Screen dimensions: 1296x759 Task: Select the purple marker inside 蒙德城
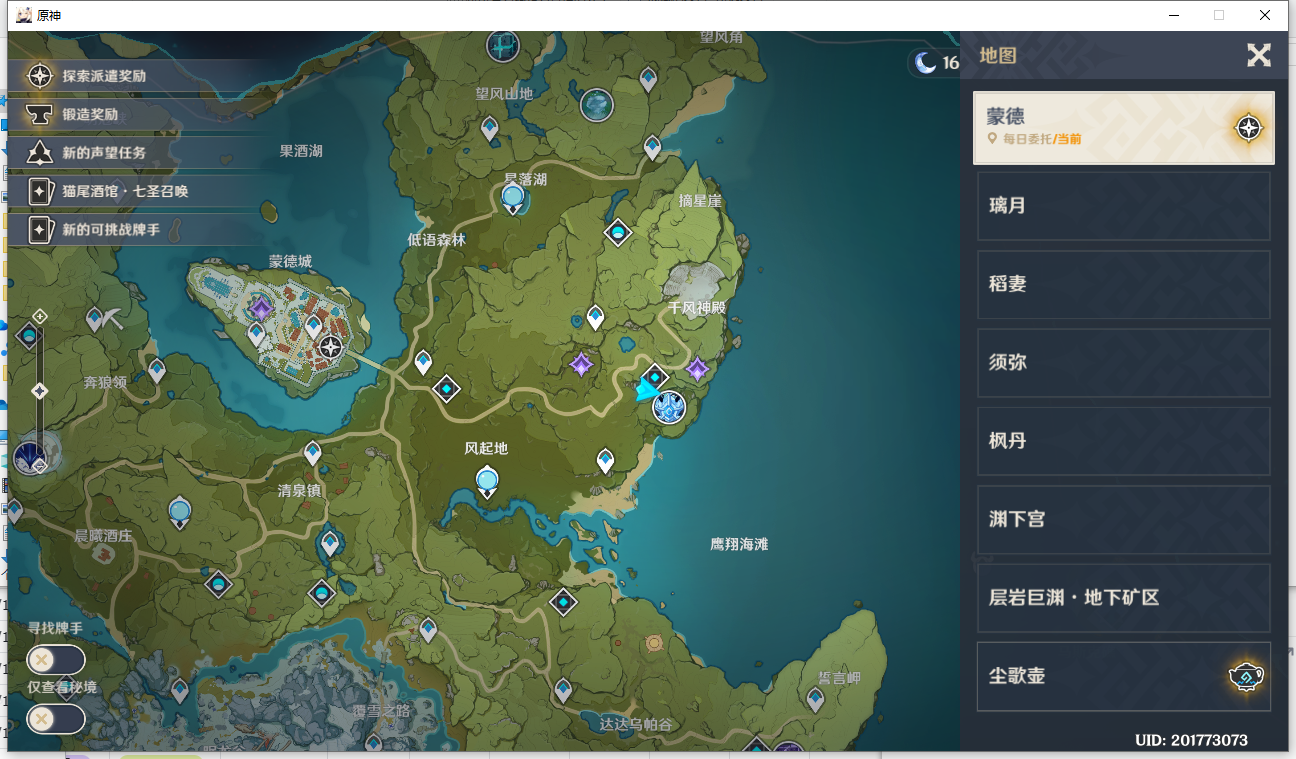click(x=261, y=307)
